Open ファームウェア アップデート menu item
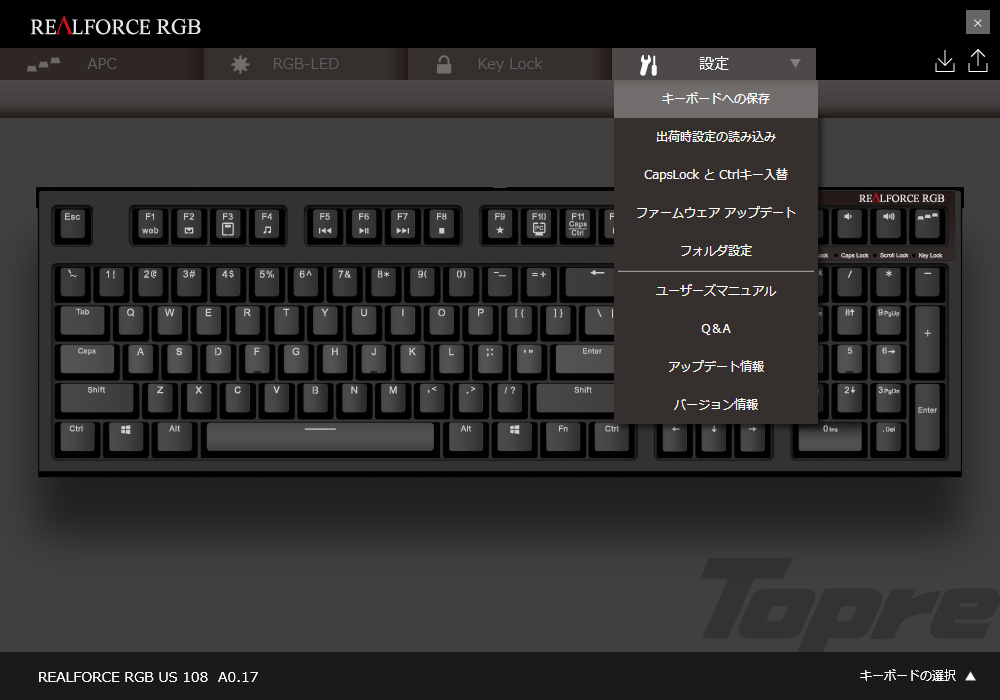1000x700 pixels. click(716, 212)
